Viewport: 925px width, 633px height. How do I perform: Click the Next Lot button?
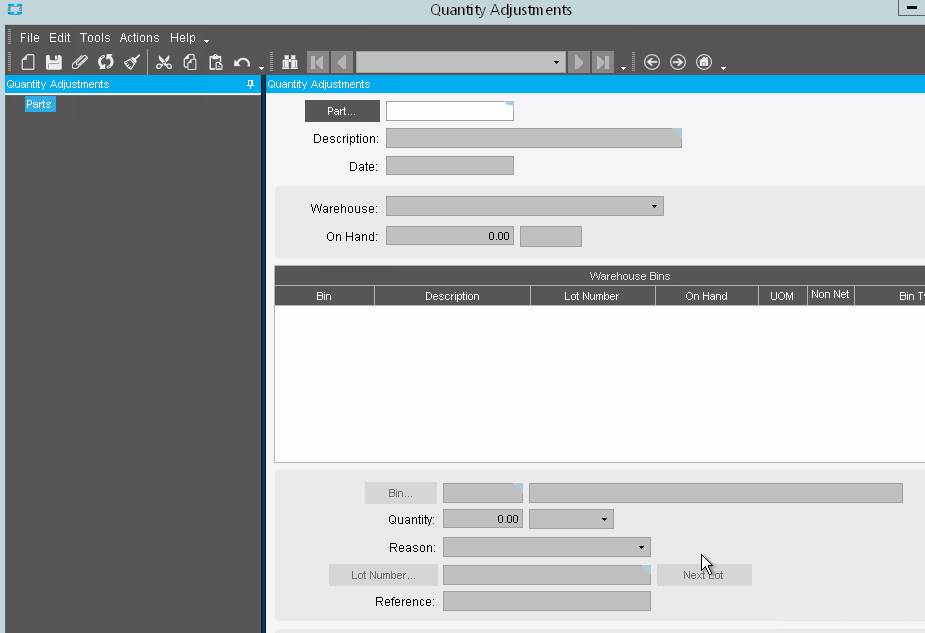(x=704, y=575)
